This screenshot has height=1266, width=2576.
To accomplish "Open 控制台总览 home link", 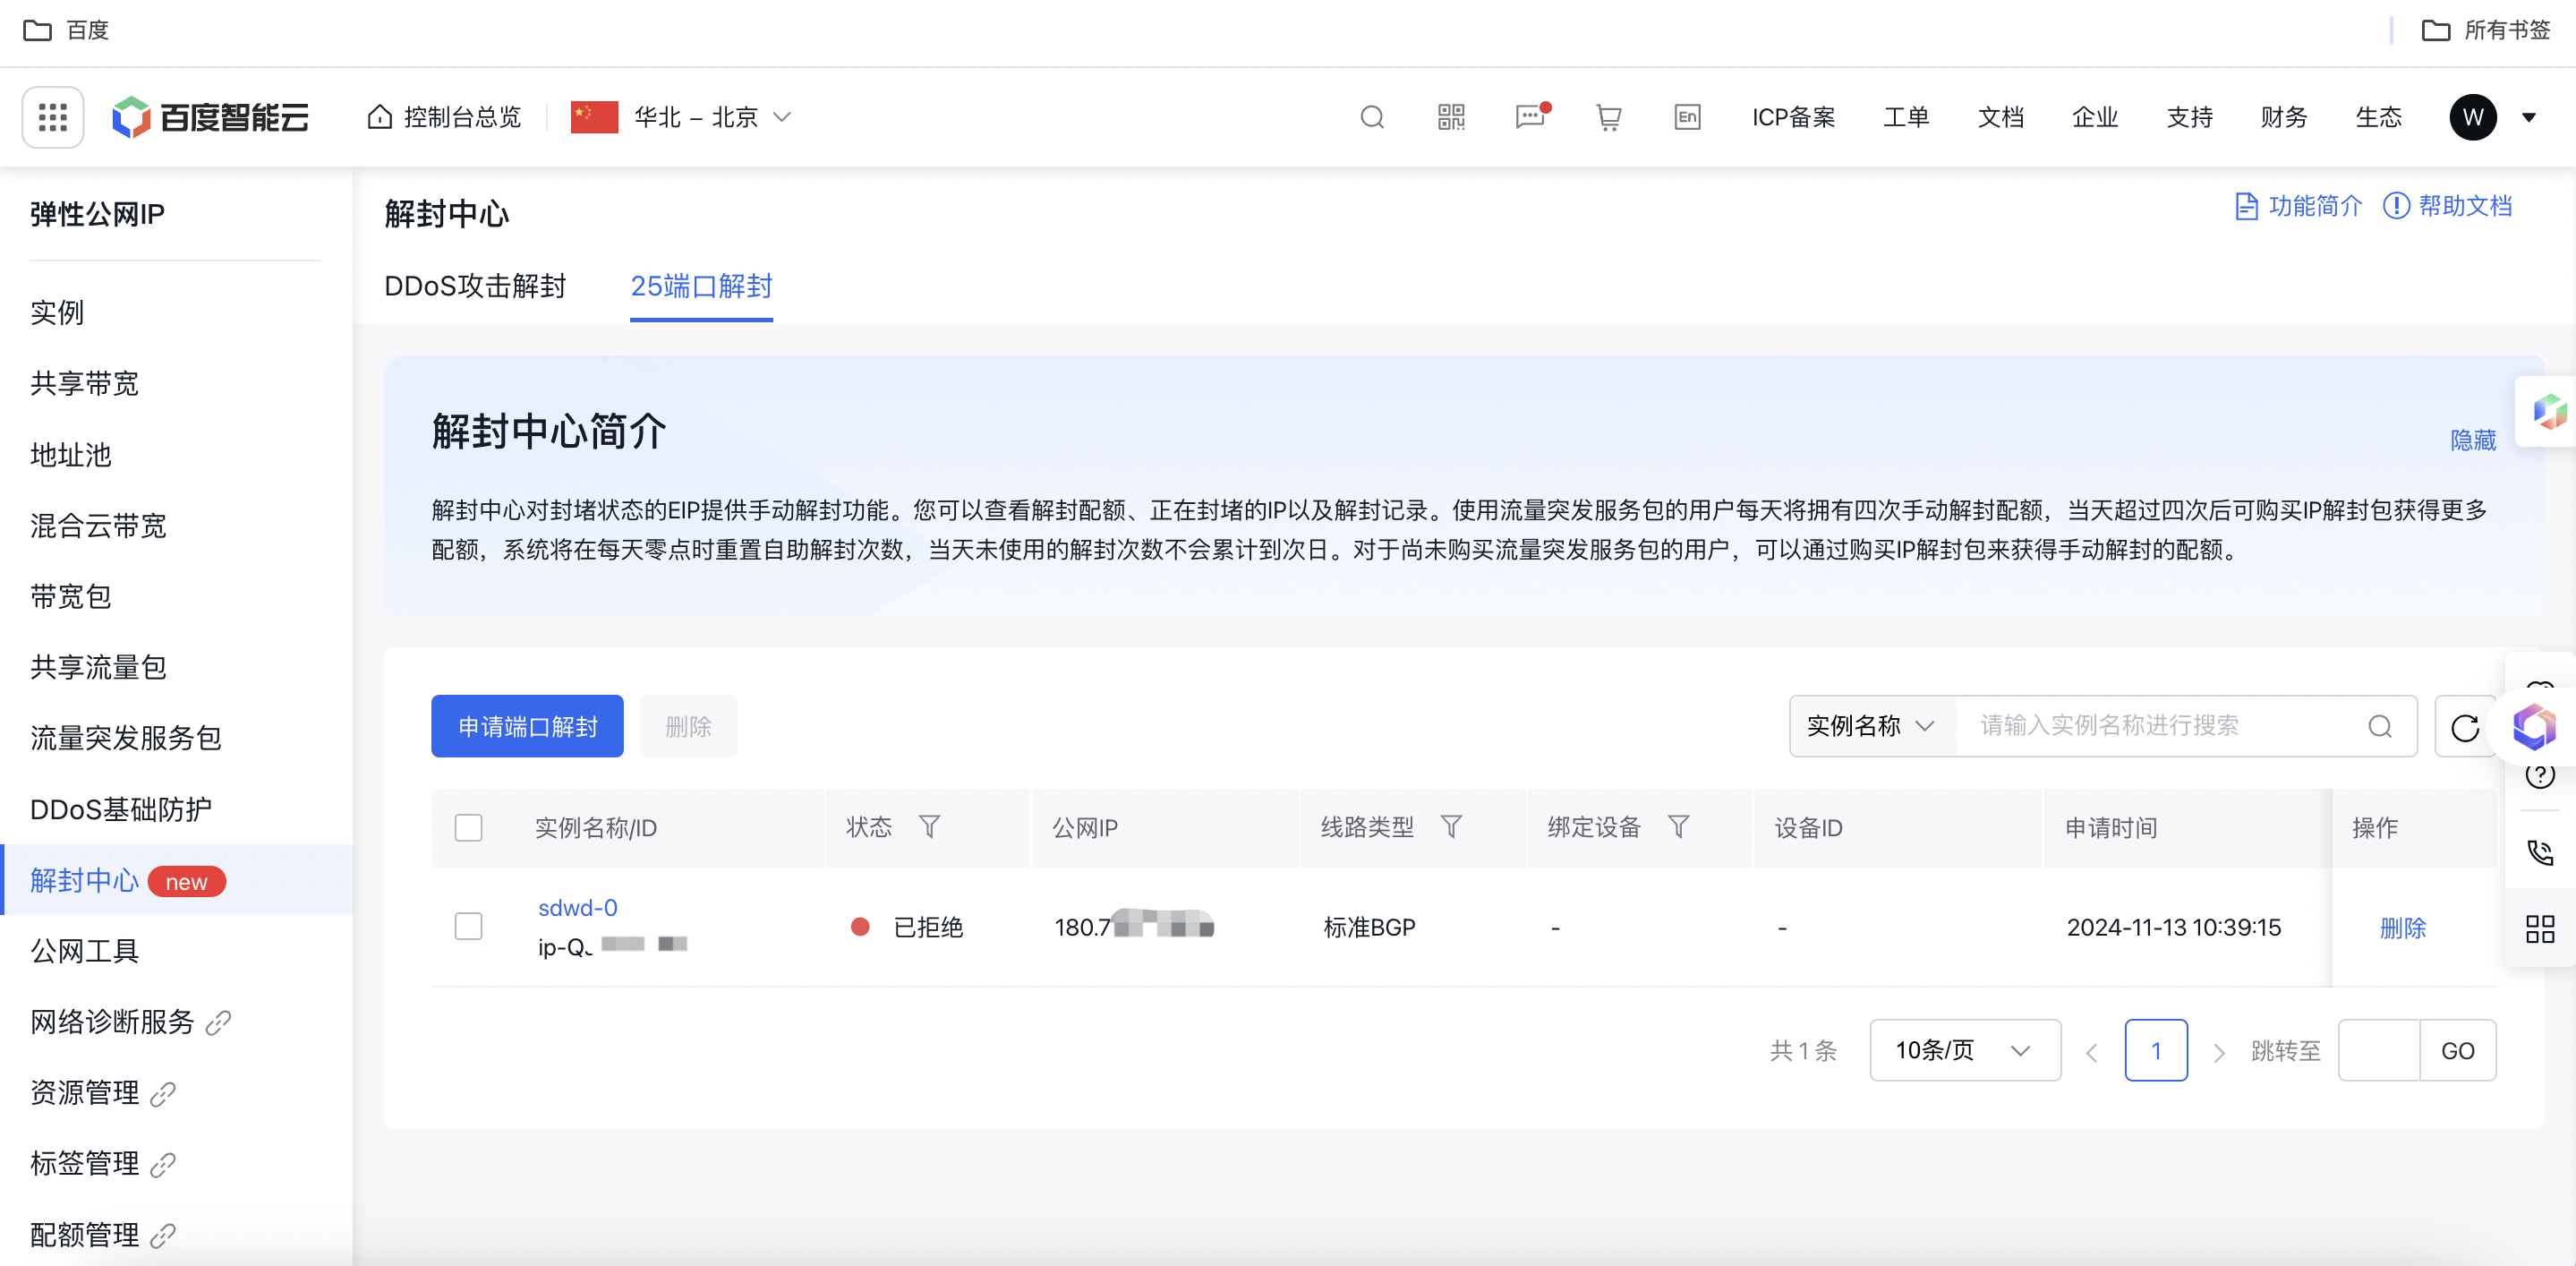I will 444,117.
